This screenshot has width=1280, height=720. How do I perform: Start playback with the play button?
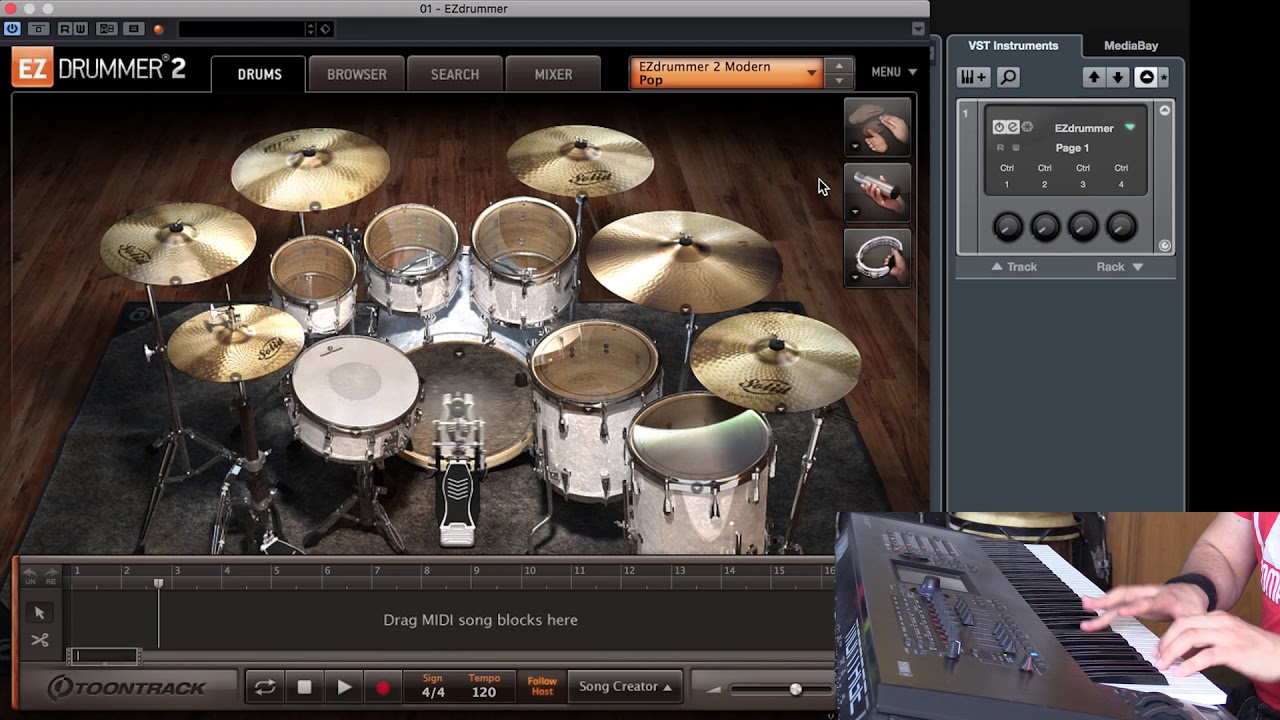click(343, 687)
